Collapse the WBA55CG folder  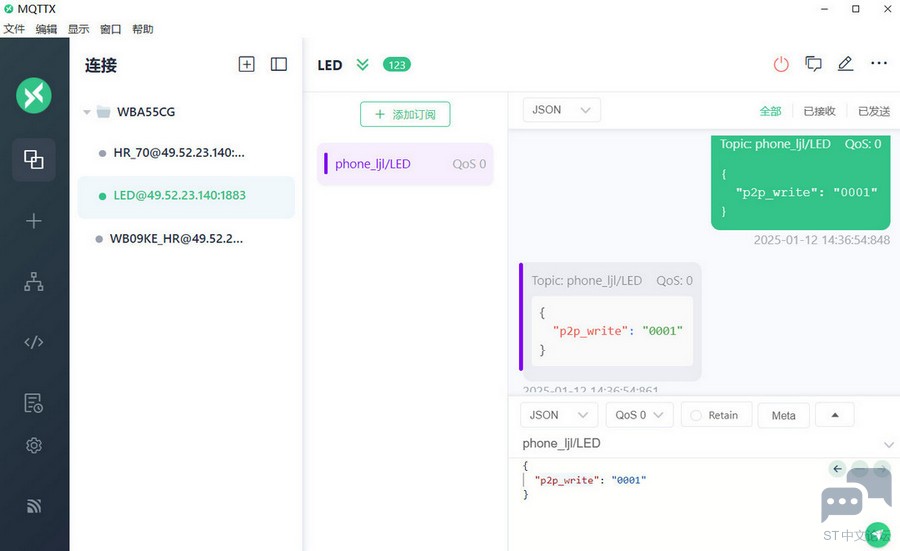(x=87, y=112)
